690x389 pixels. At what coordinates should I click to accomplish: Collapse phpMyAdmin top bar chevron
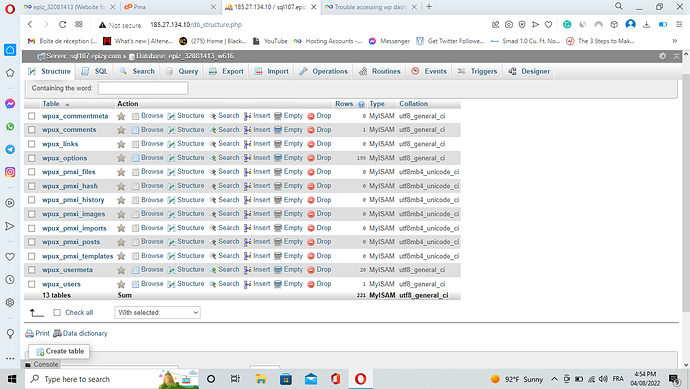point(677,56)
